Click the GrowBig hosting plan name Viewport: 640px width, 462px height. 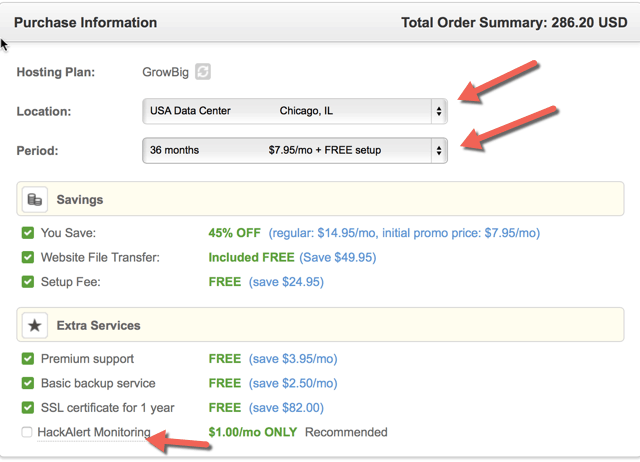coord(165,72)
